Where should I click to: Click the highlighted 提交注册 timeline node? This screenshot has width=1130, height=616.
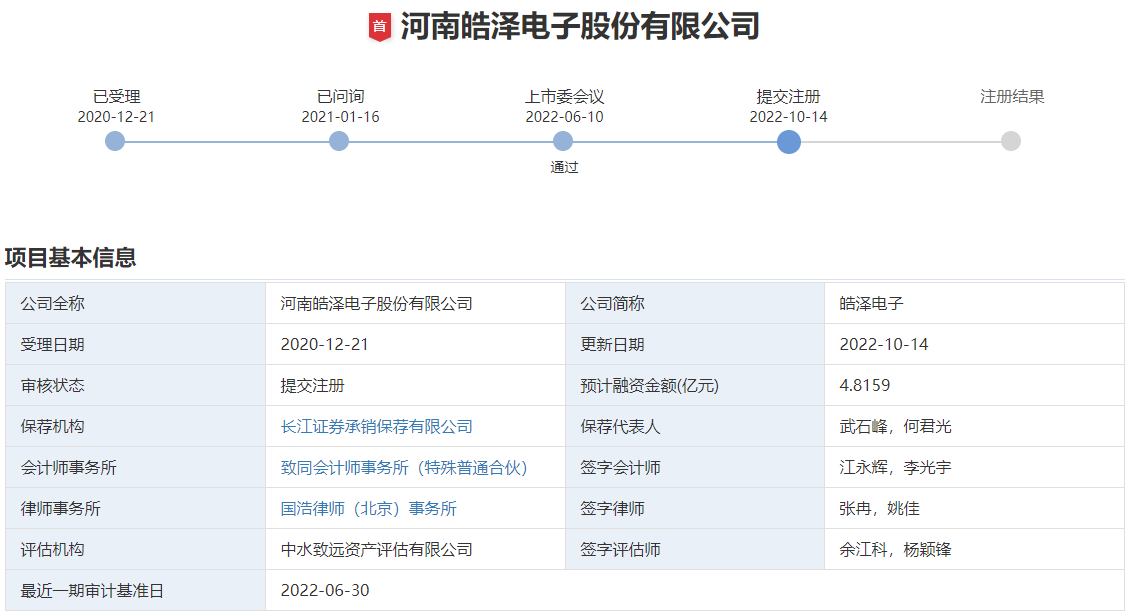click(x=788, y=141)
